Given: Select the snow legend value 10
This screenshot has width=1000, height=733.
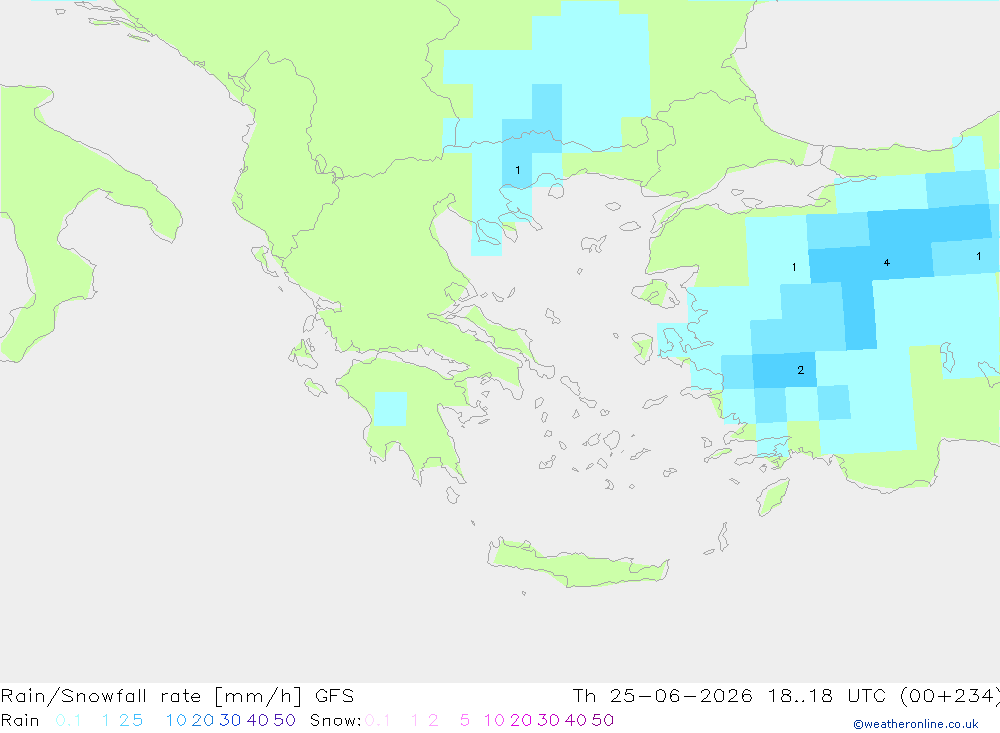Looking at the screenshot, I should point(494,720).
